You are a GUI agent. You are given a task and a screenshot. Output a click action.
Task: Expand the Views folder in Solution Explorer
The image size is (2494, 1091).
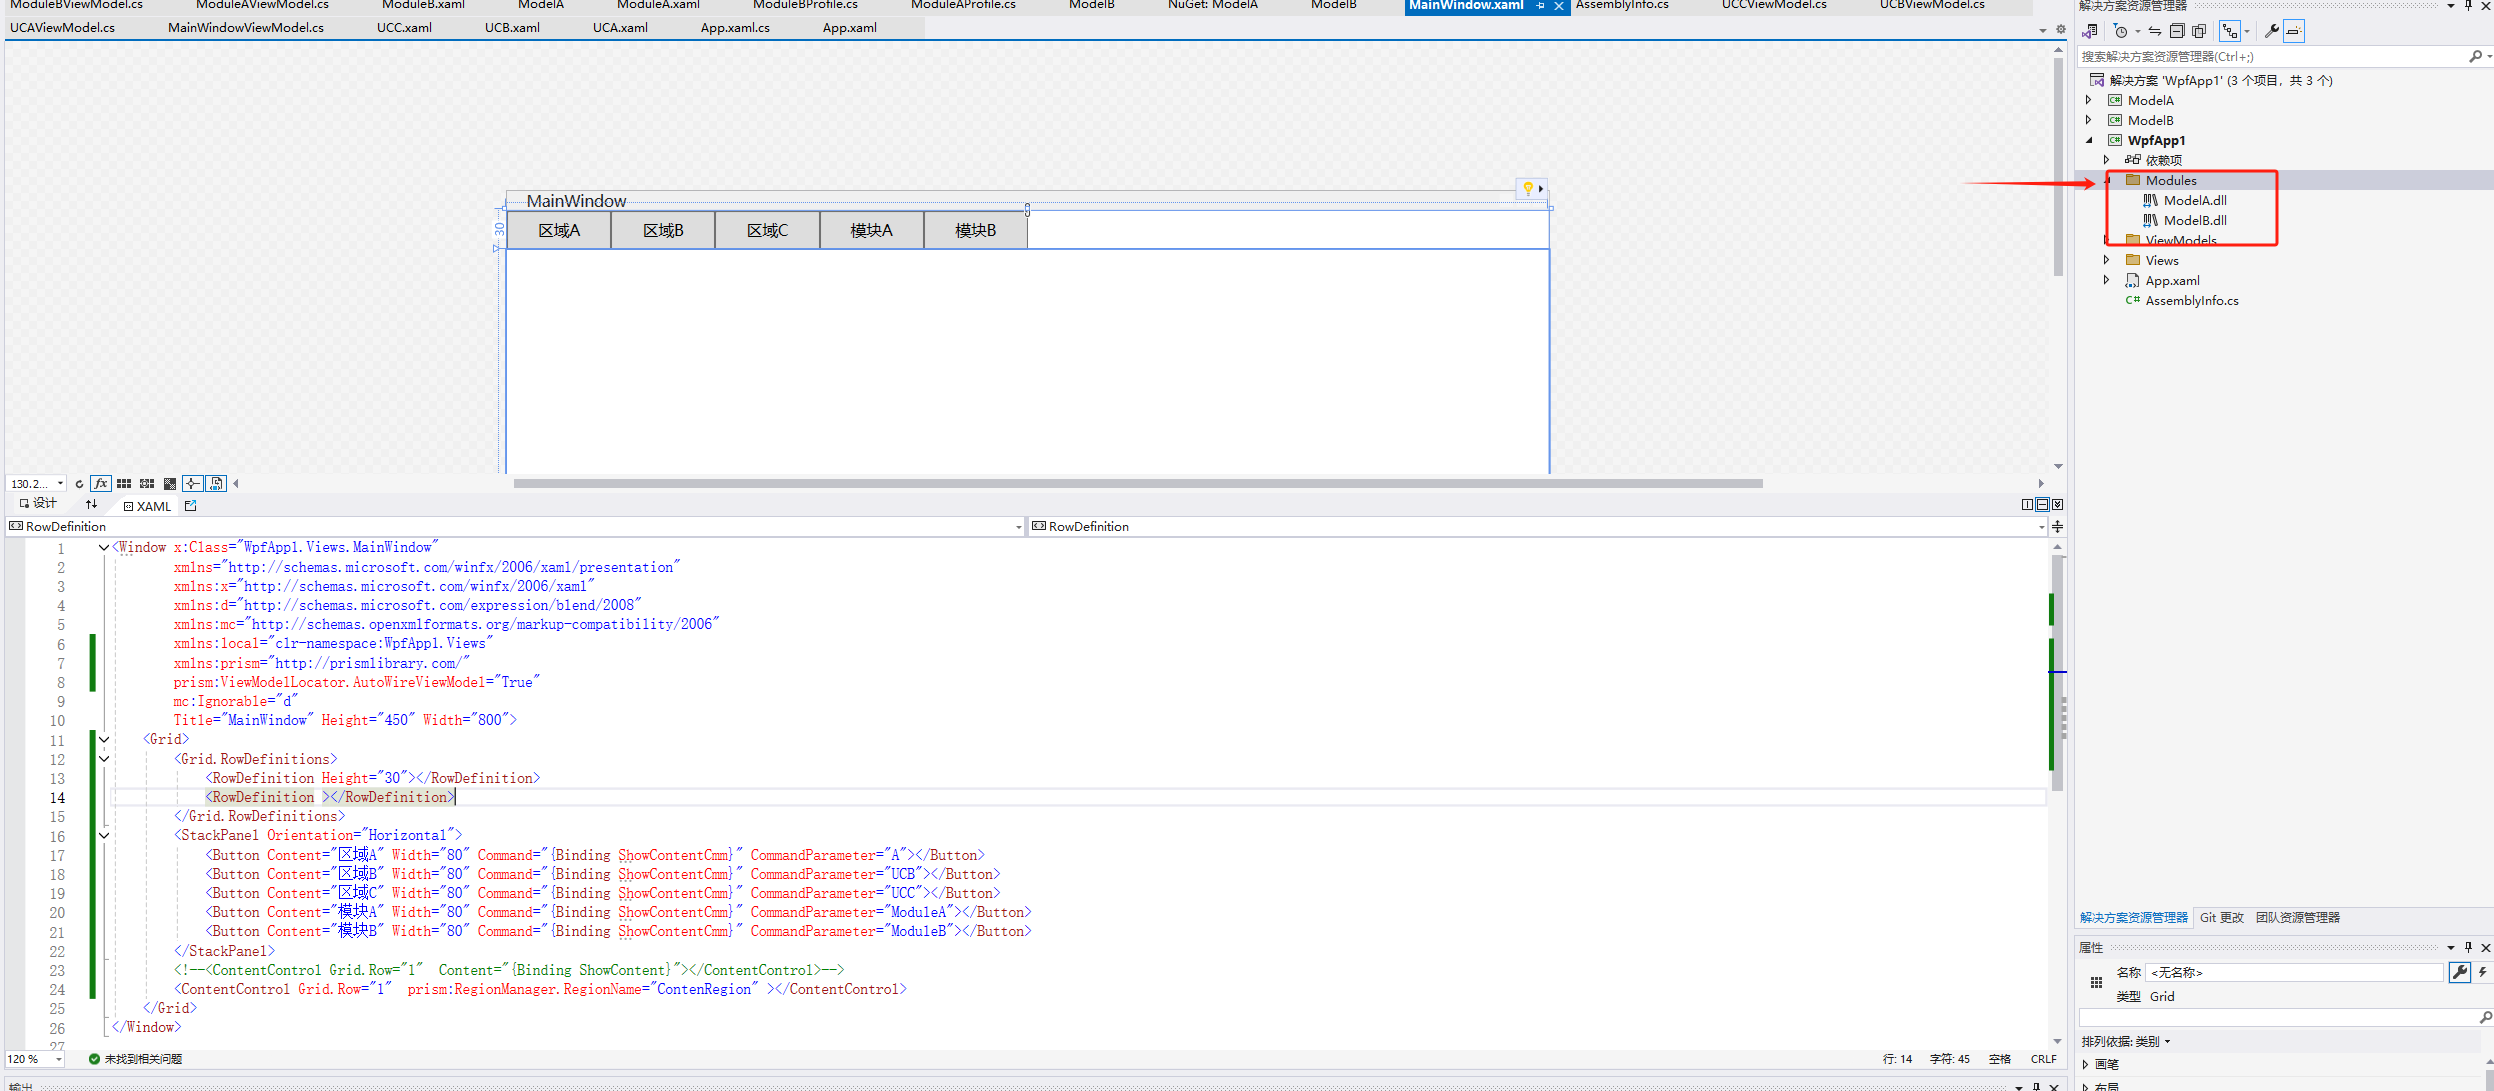click(x=2106, y=260)
